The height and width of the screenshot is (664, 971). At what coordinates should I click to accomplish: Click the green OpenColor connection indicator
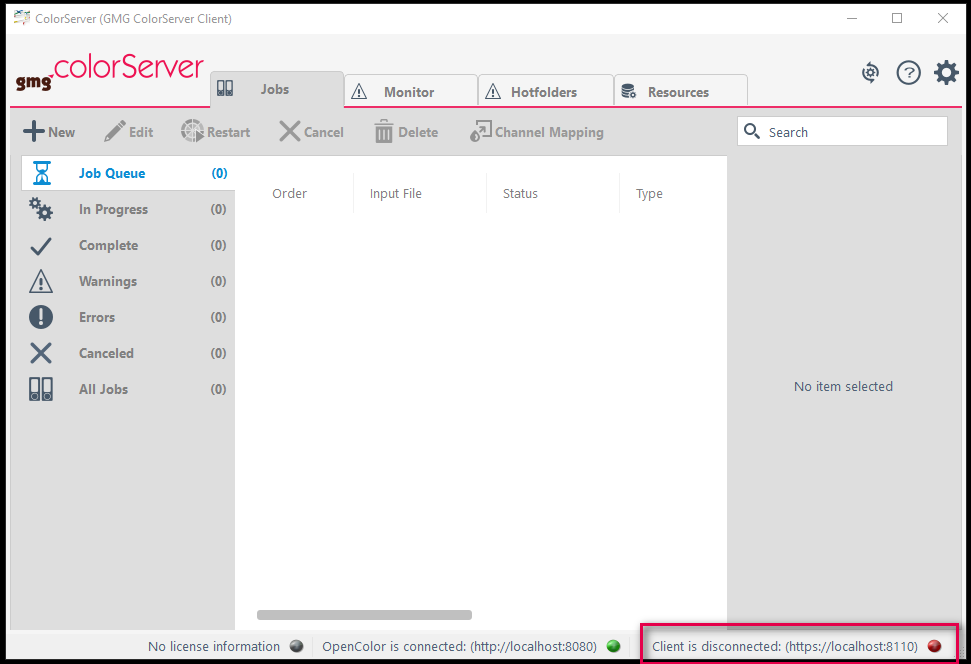614,647
